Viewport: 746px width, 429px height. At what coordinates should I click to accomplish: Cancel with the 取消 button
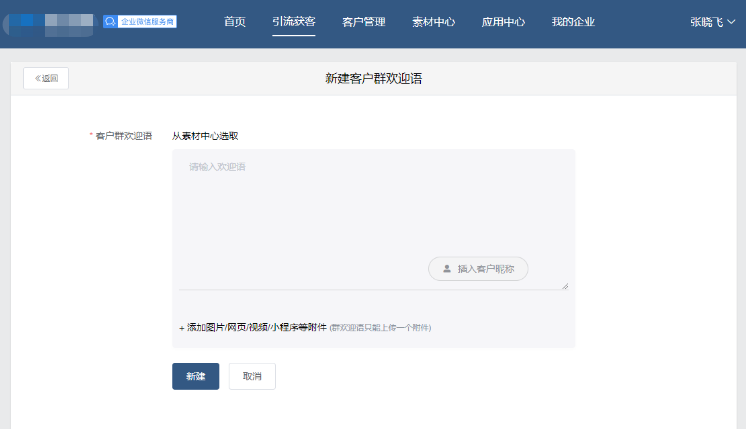coord(252,376)
